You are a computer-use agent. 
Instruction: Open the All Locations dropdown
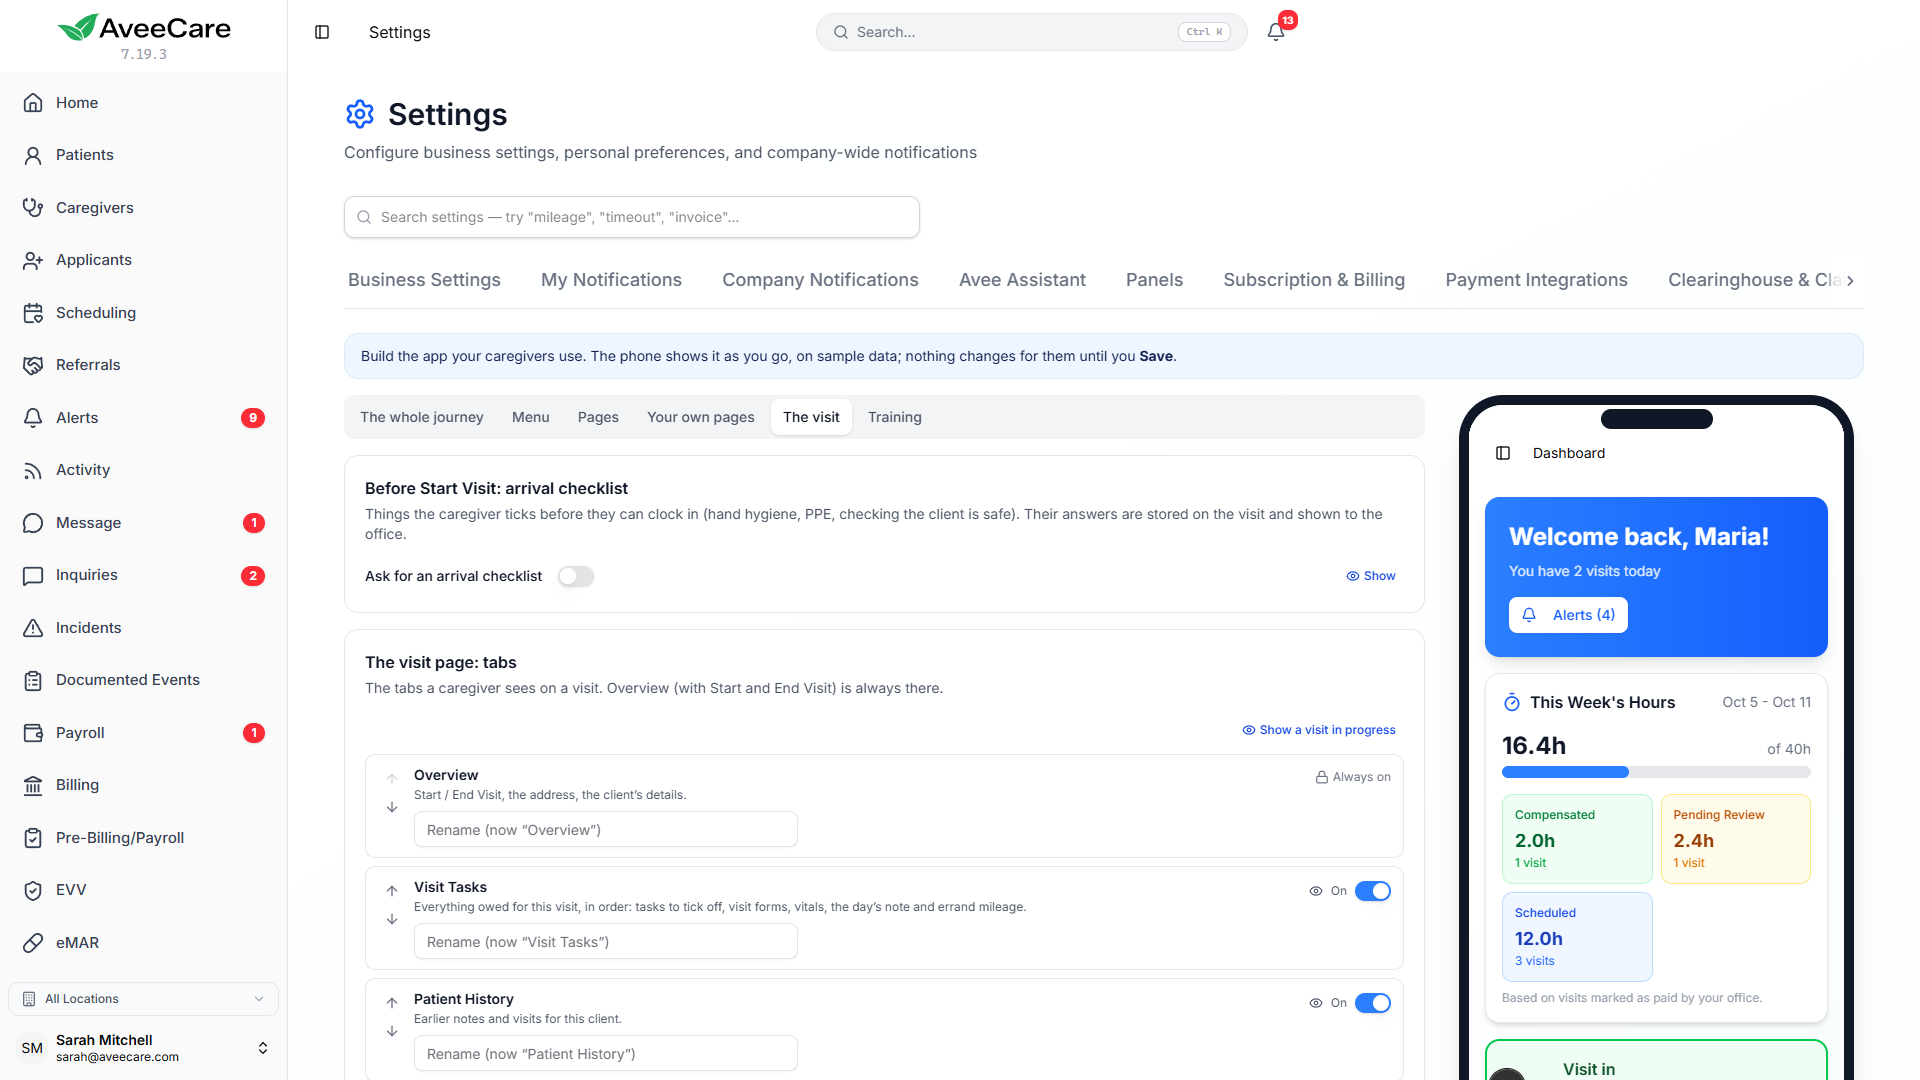143,999
